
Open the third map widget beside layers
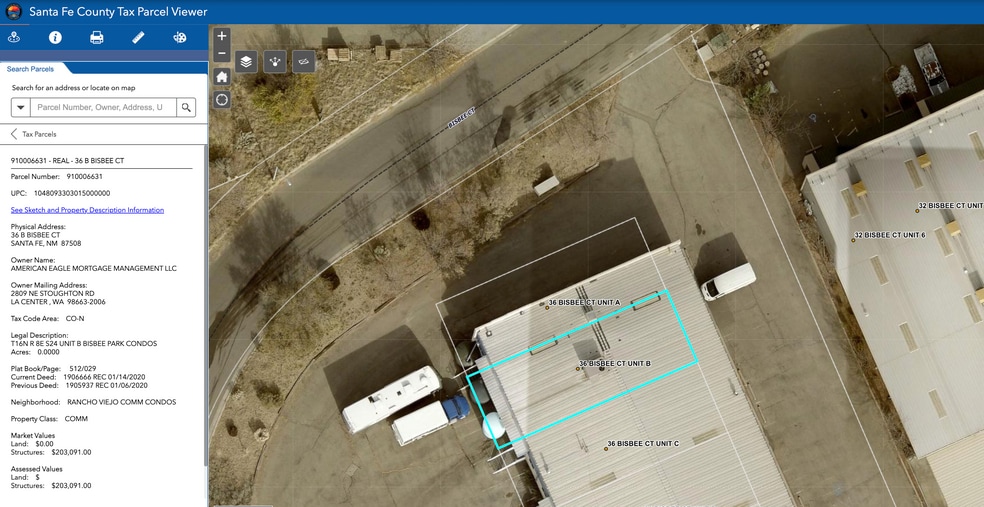(x=304, y=62)
